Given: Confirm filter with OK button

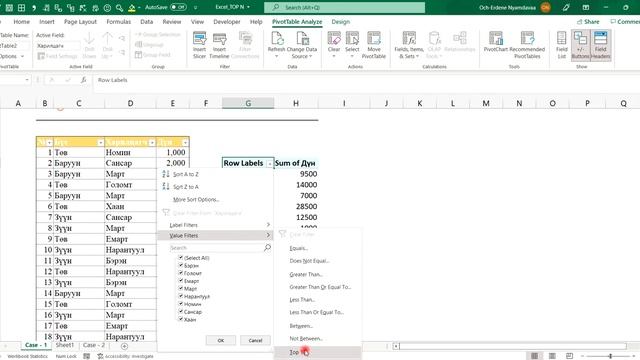Looking at the screenshot, I should [221, 340].
